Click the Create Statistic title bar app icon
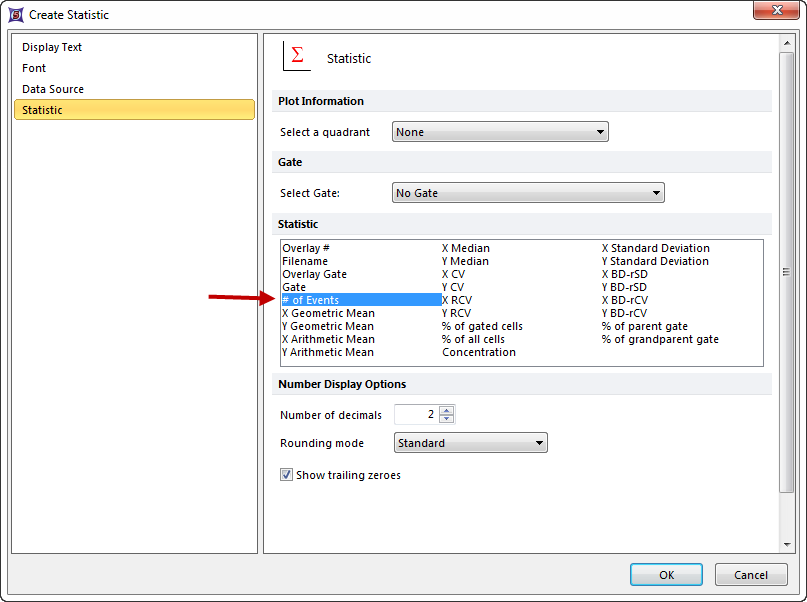This screenshot has height=602, width=807. (x=15, y=14)
